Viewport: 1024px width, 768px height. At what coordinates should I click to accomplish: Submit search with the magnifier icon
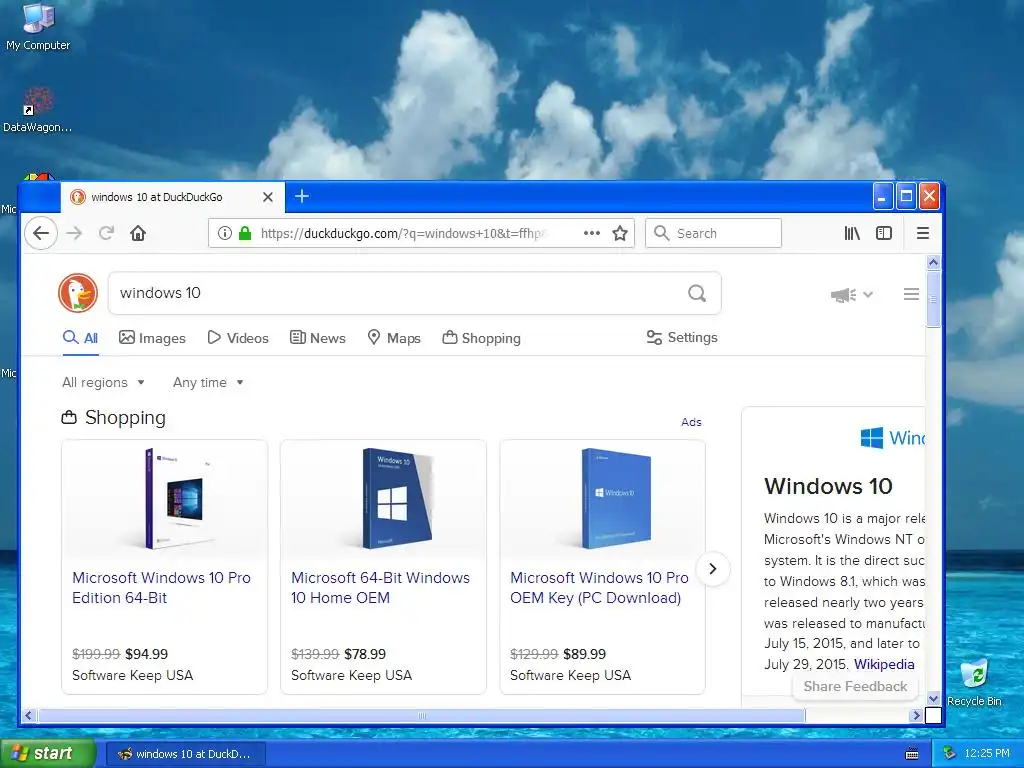(697, 293)
